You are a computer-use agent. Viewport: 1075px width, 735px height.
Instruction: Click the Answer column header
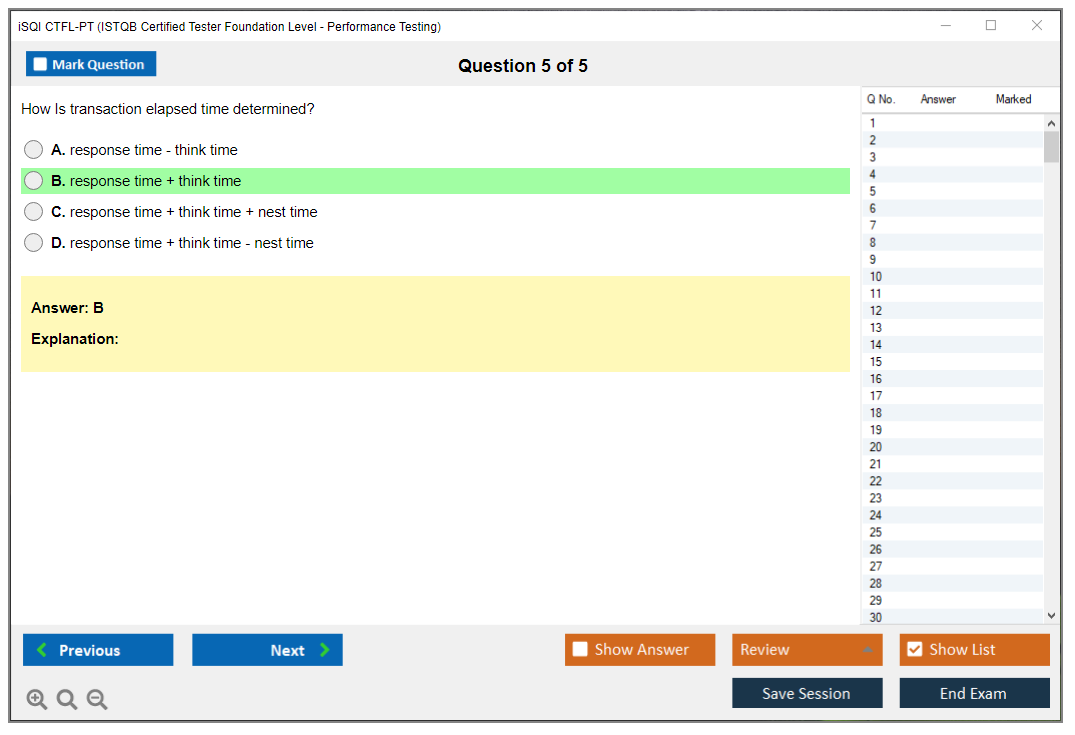click(938, 99)
